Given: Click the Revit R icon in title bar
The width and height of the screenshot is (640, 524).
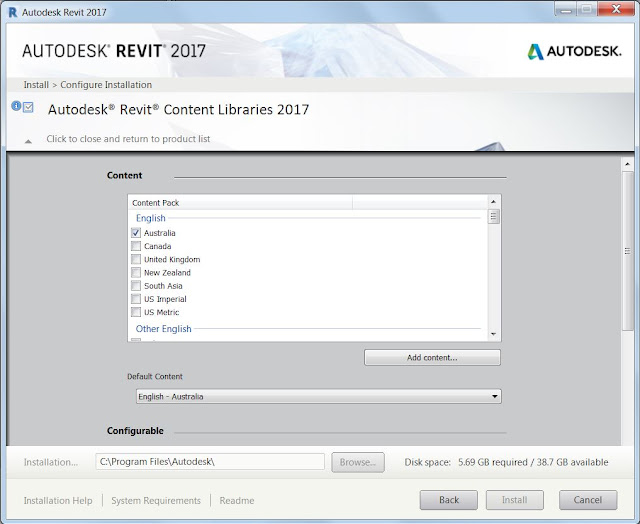Looking at the screenshot, I should [x=13, y=12].
